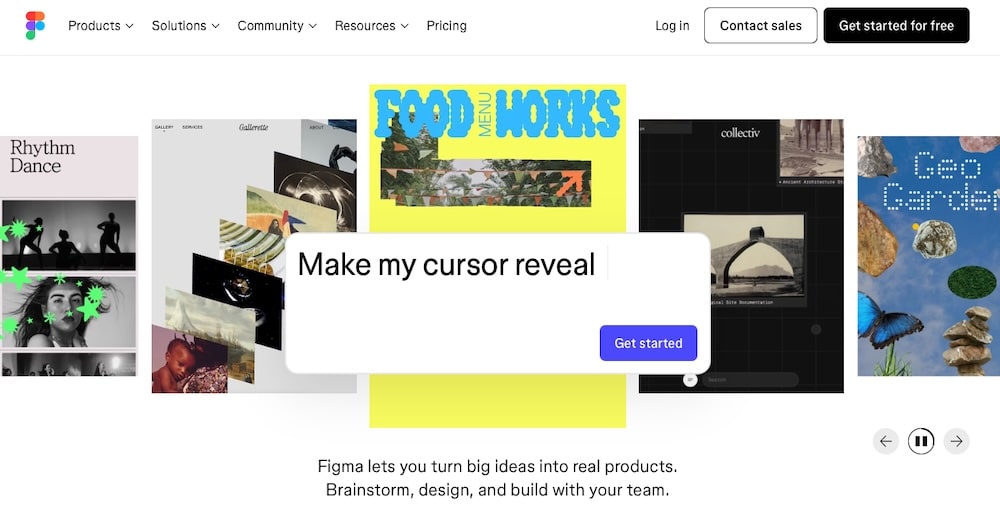Click the Contact sales button

click(x=760, y=26)
